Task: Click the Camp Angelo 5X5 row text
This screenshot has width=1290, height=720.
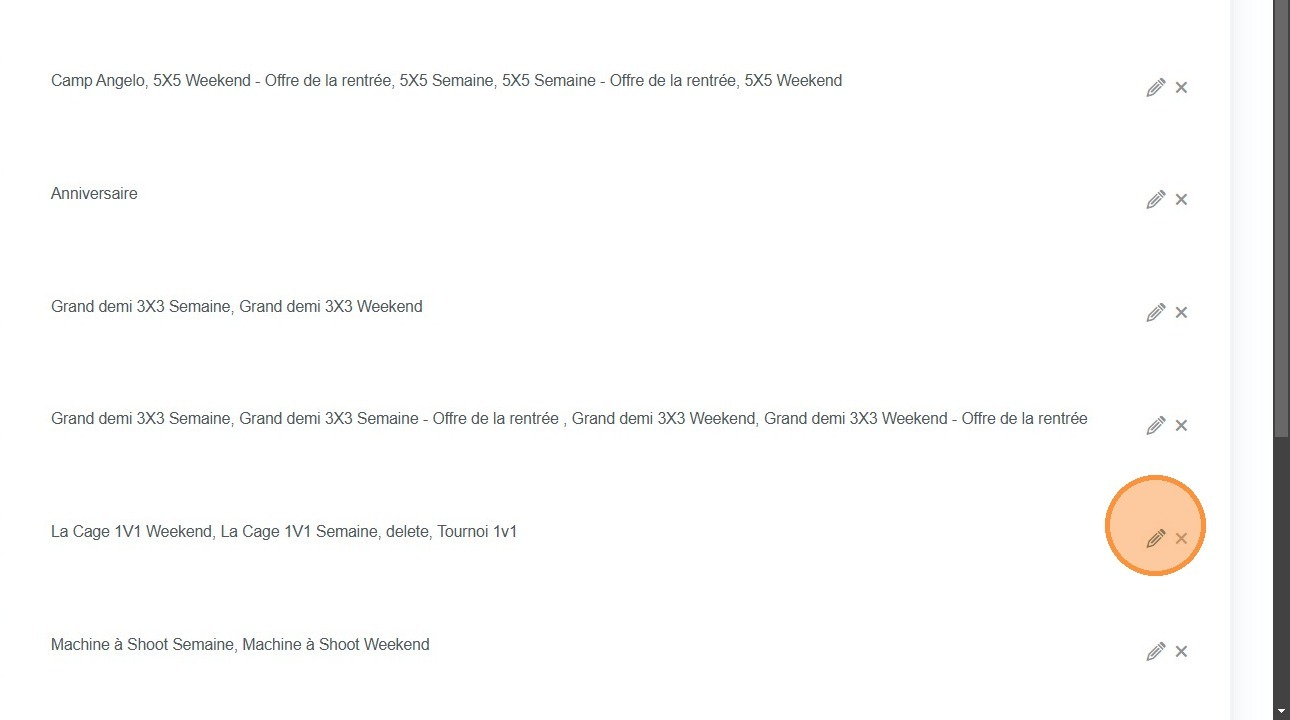Action: coord(446,81)
